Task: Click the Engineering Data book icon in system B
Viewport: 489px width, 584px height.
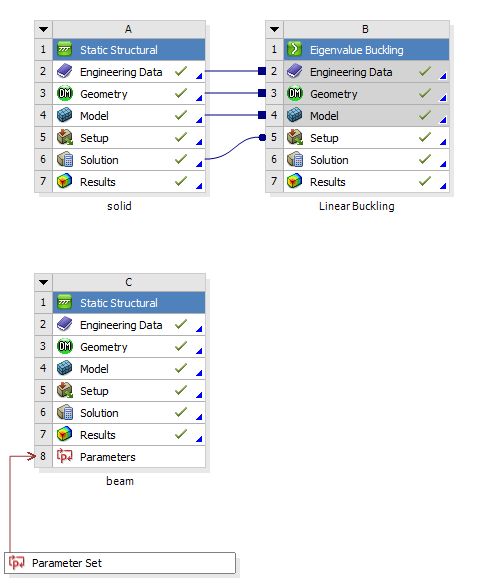Action: pyautogui.click(x=295, y=71)
